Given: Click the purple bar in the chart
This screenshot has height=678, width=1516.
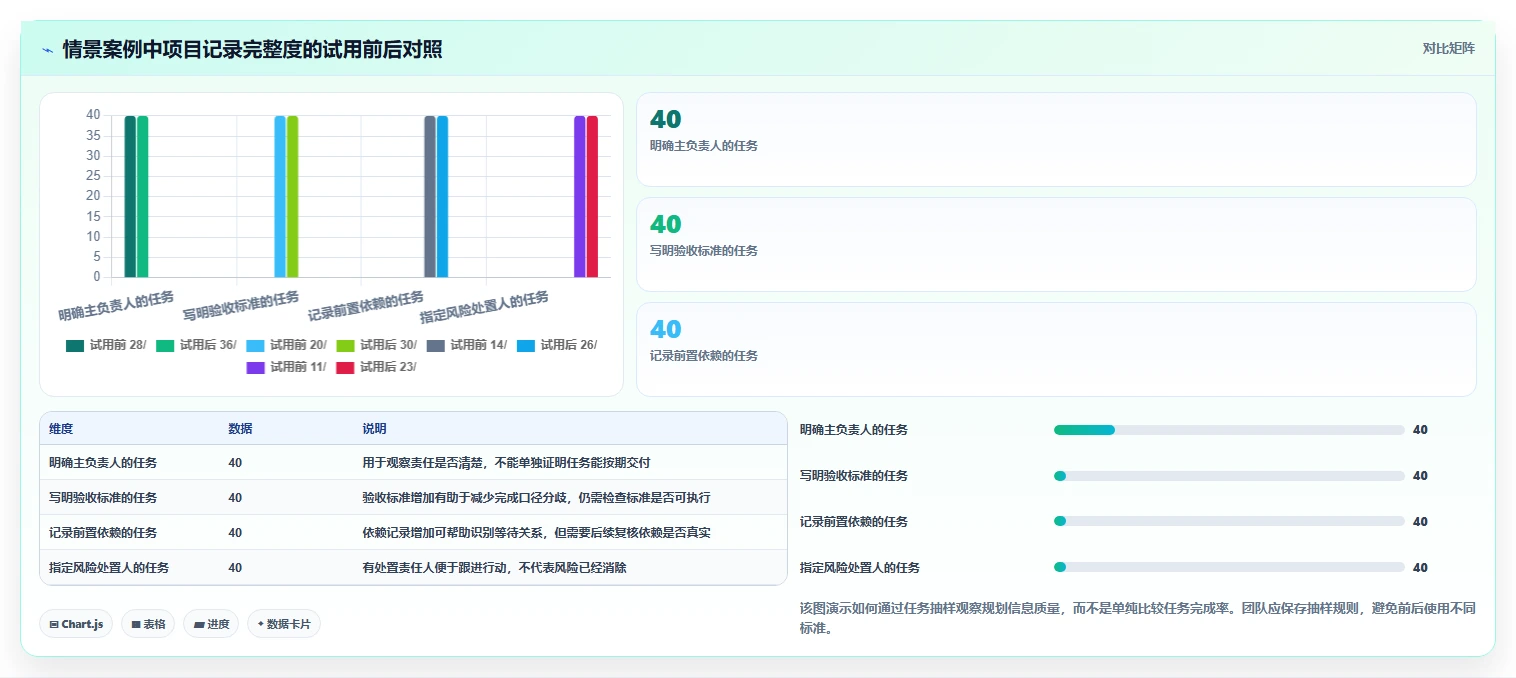Looking at the screenshot, I should pyautogui.click(x=580, y=196).
